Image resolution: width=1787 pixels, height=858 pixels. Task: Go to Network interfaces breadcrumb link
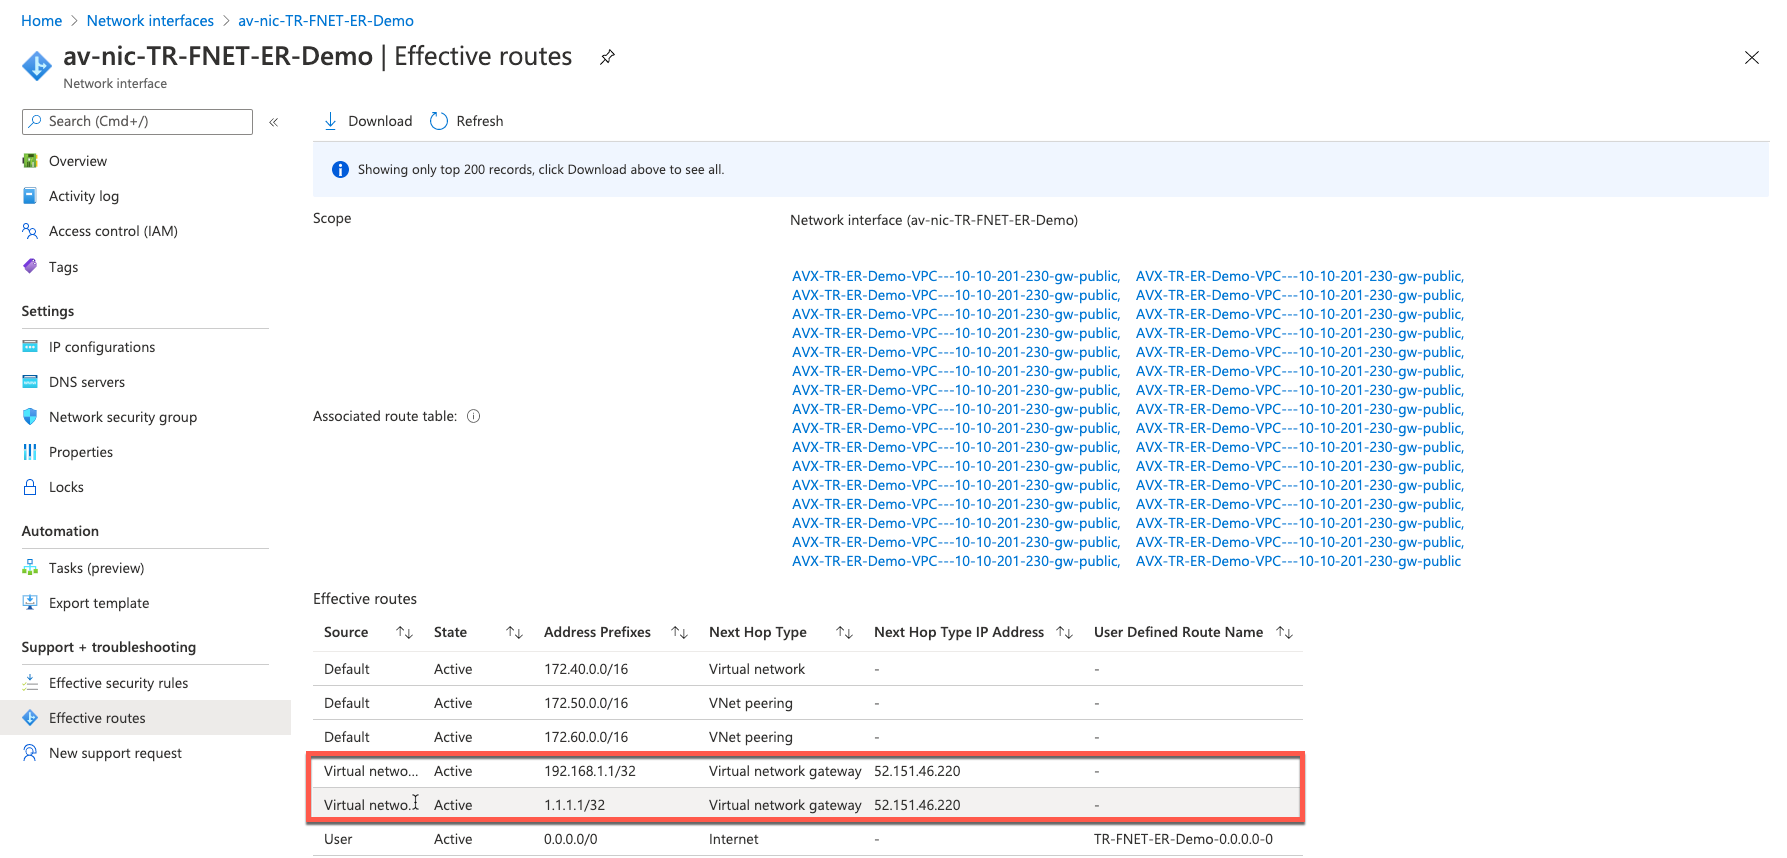point(150,20)
